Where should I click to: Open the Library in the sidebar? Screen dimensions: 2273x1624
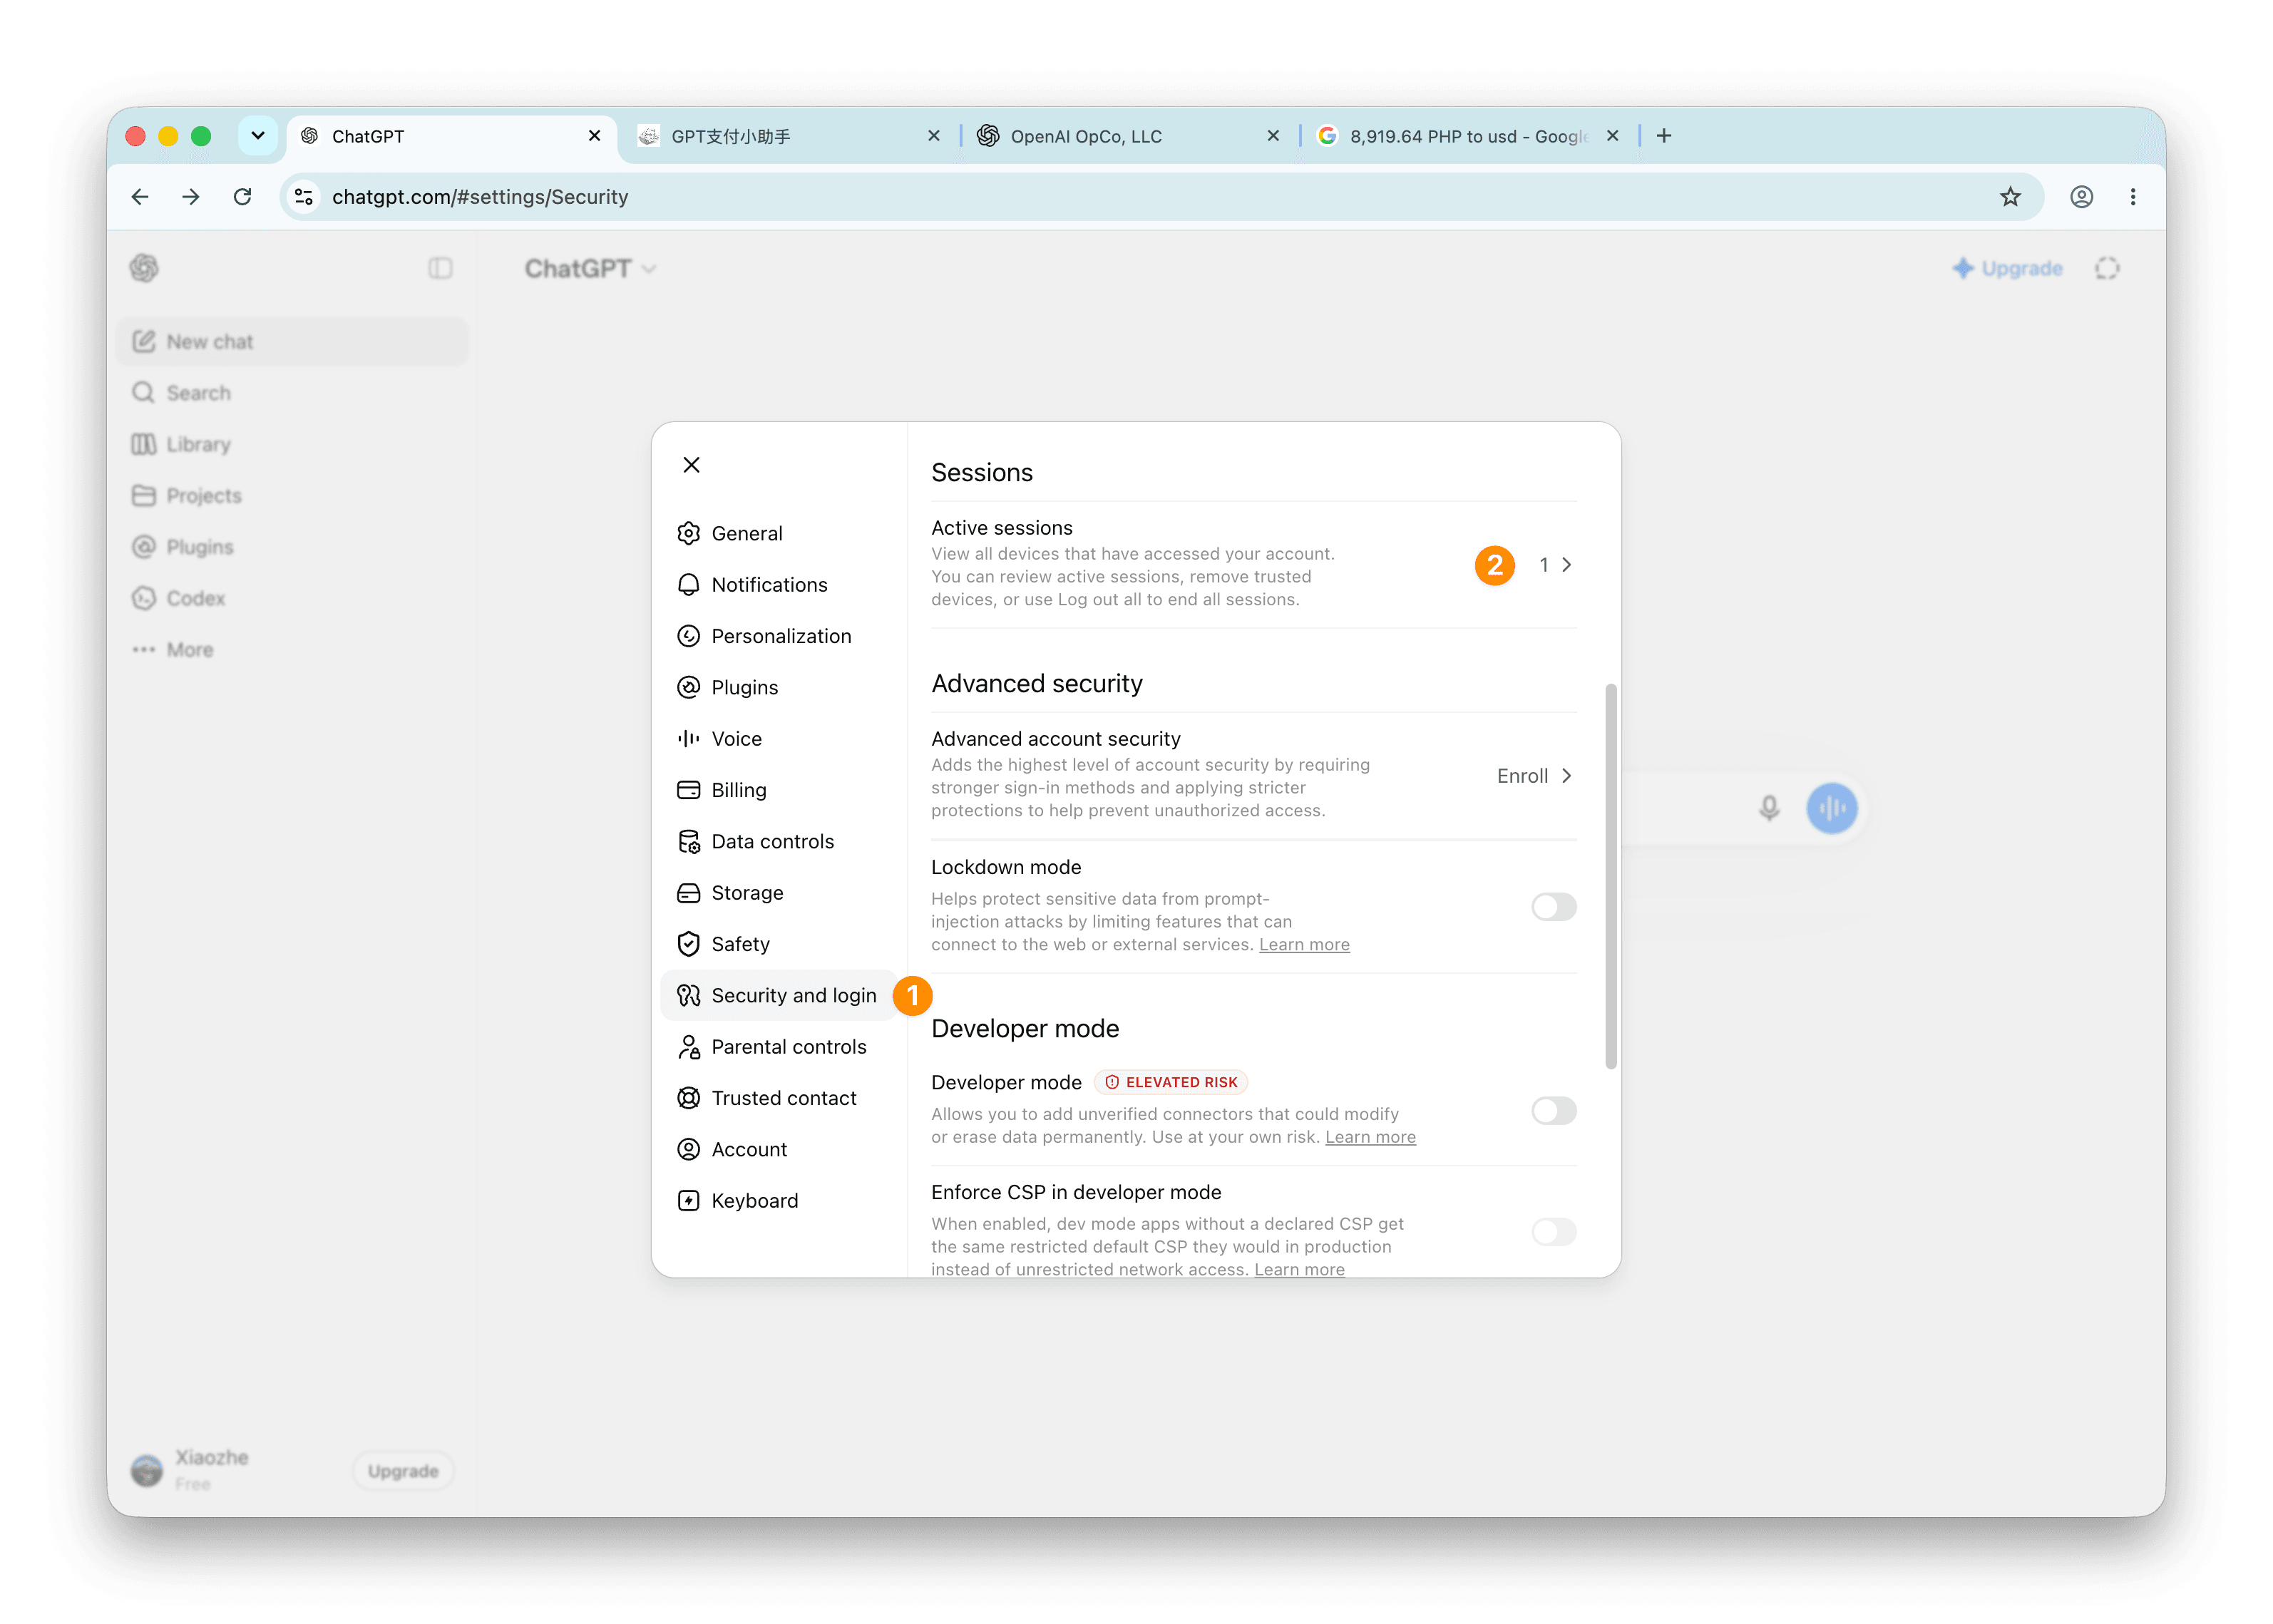tap(292, 445)
